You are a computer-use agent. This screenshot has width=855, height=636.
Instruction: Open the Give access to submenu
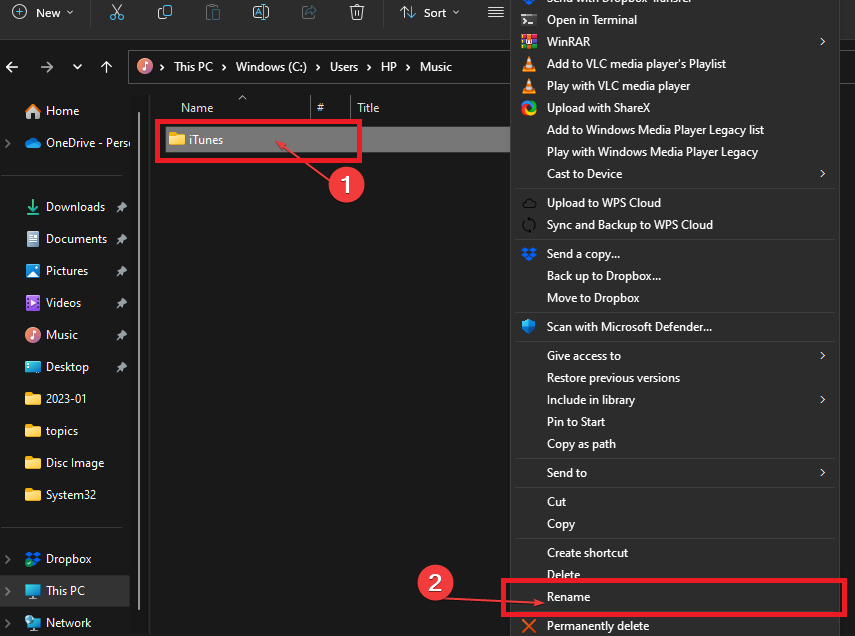pyautogui.click(x=675, y=356)
